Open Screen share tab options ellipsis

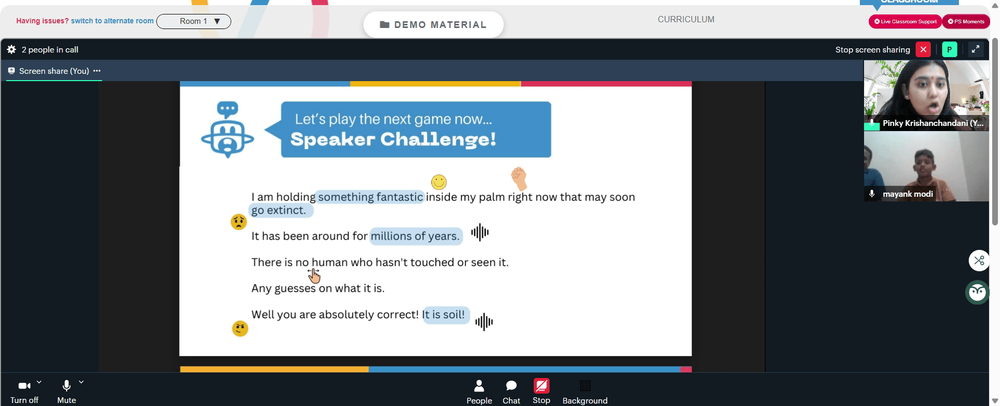[x=97, y=71]
